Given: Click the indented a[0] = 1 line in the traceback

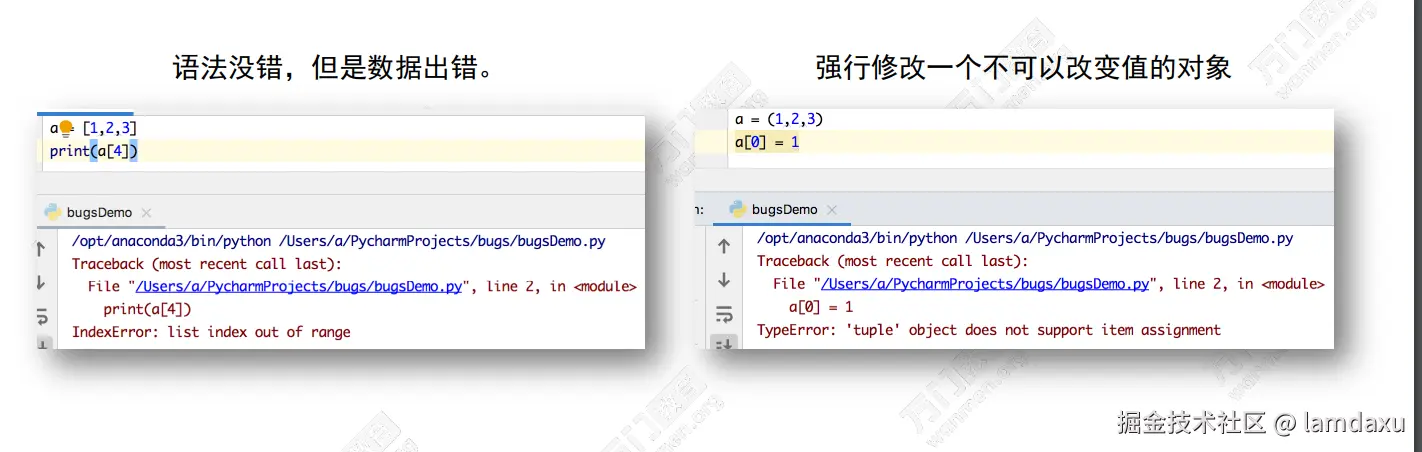Looking at the screenshot, I should 821,307.
